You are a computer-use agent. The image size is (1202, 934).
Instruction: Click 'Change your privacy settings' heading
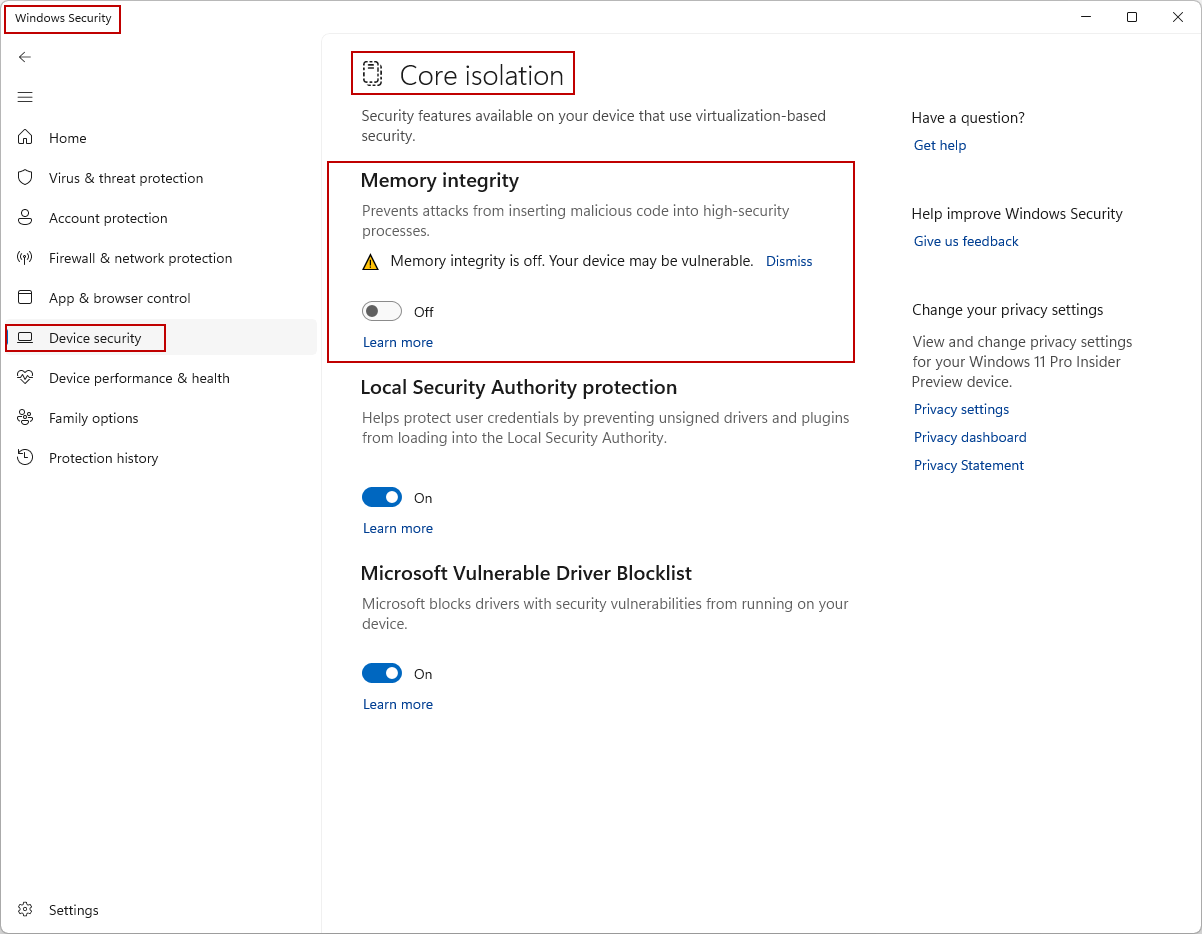tap(1008, 310)
